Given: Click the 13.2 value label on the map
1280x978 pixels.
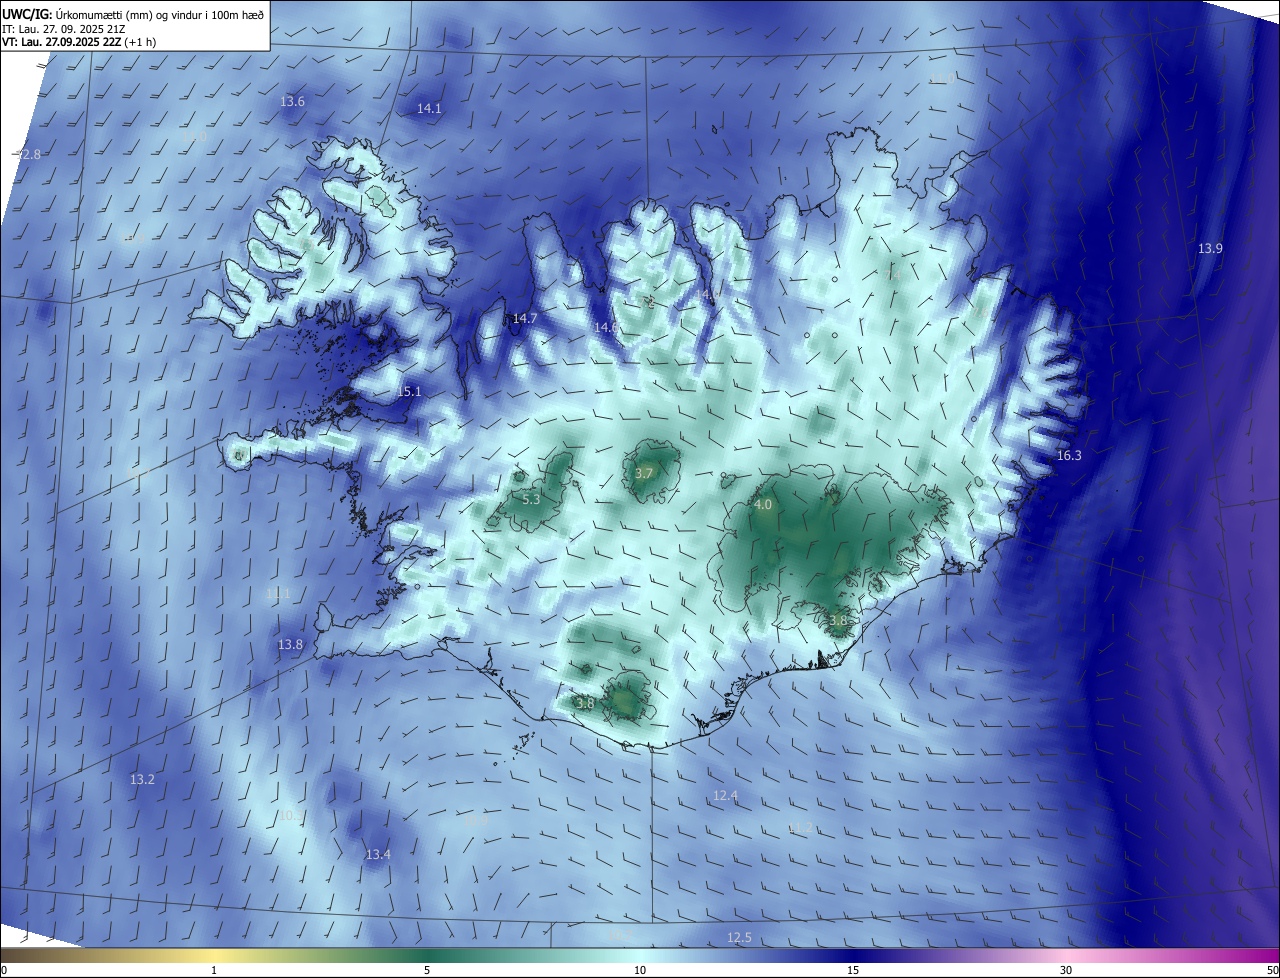Looking at the screenshot, I should pos(142,779).
